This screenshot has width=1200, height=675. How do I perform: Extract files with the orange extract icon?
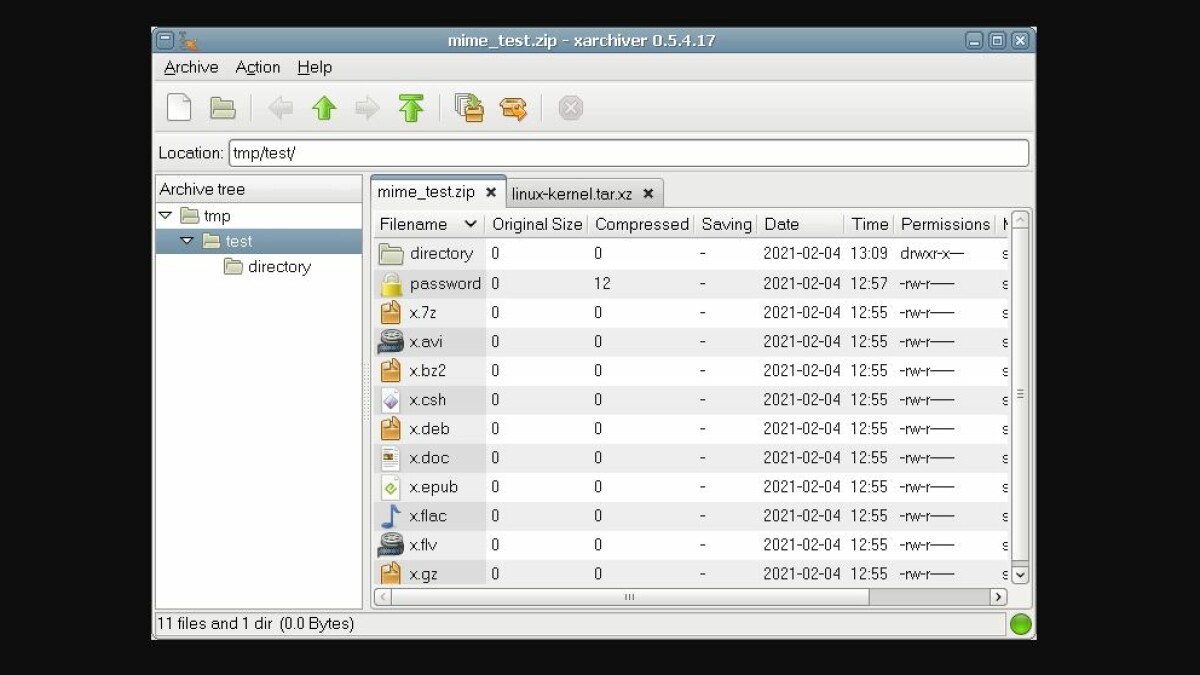tap(514, 107)
